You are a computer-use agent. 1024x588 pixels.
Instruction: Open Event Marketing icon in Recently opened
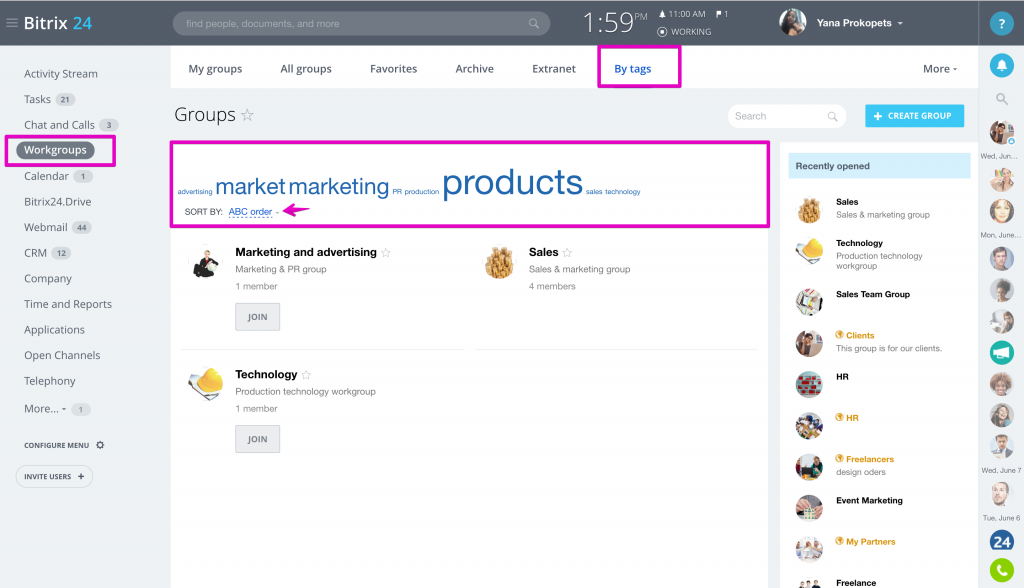coord(809,508)
